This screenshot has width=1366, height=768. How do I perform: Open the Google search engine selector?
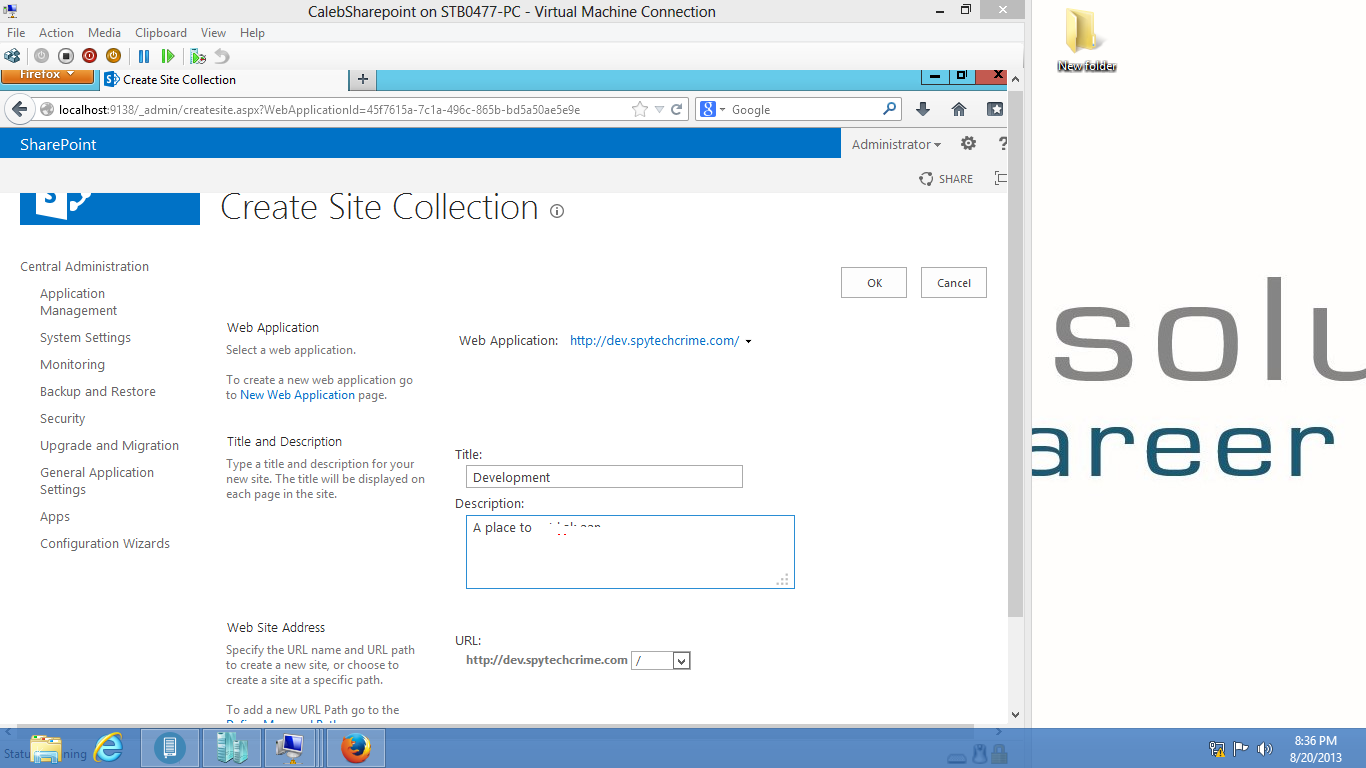pyautogui.click(x=713, y=109)
